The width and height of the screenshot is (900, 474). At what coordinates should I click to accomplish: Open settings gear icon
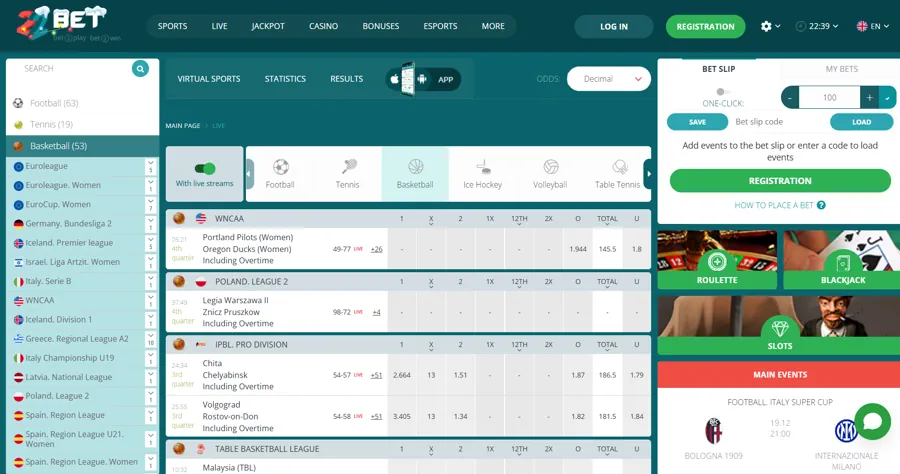[x=766, y=26]
